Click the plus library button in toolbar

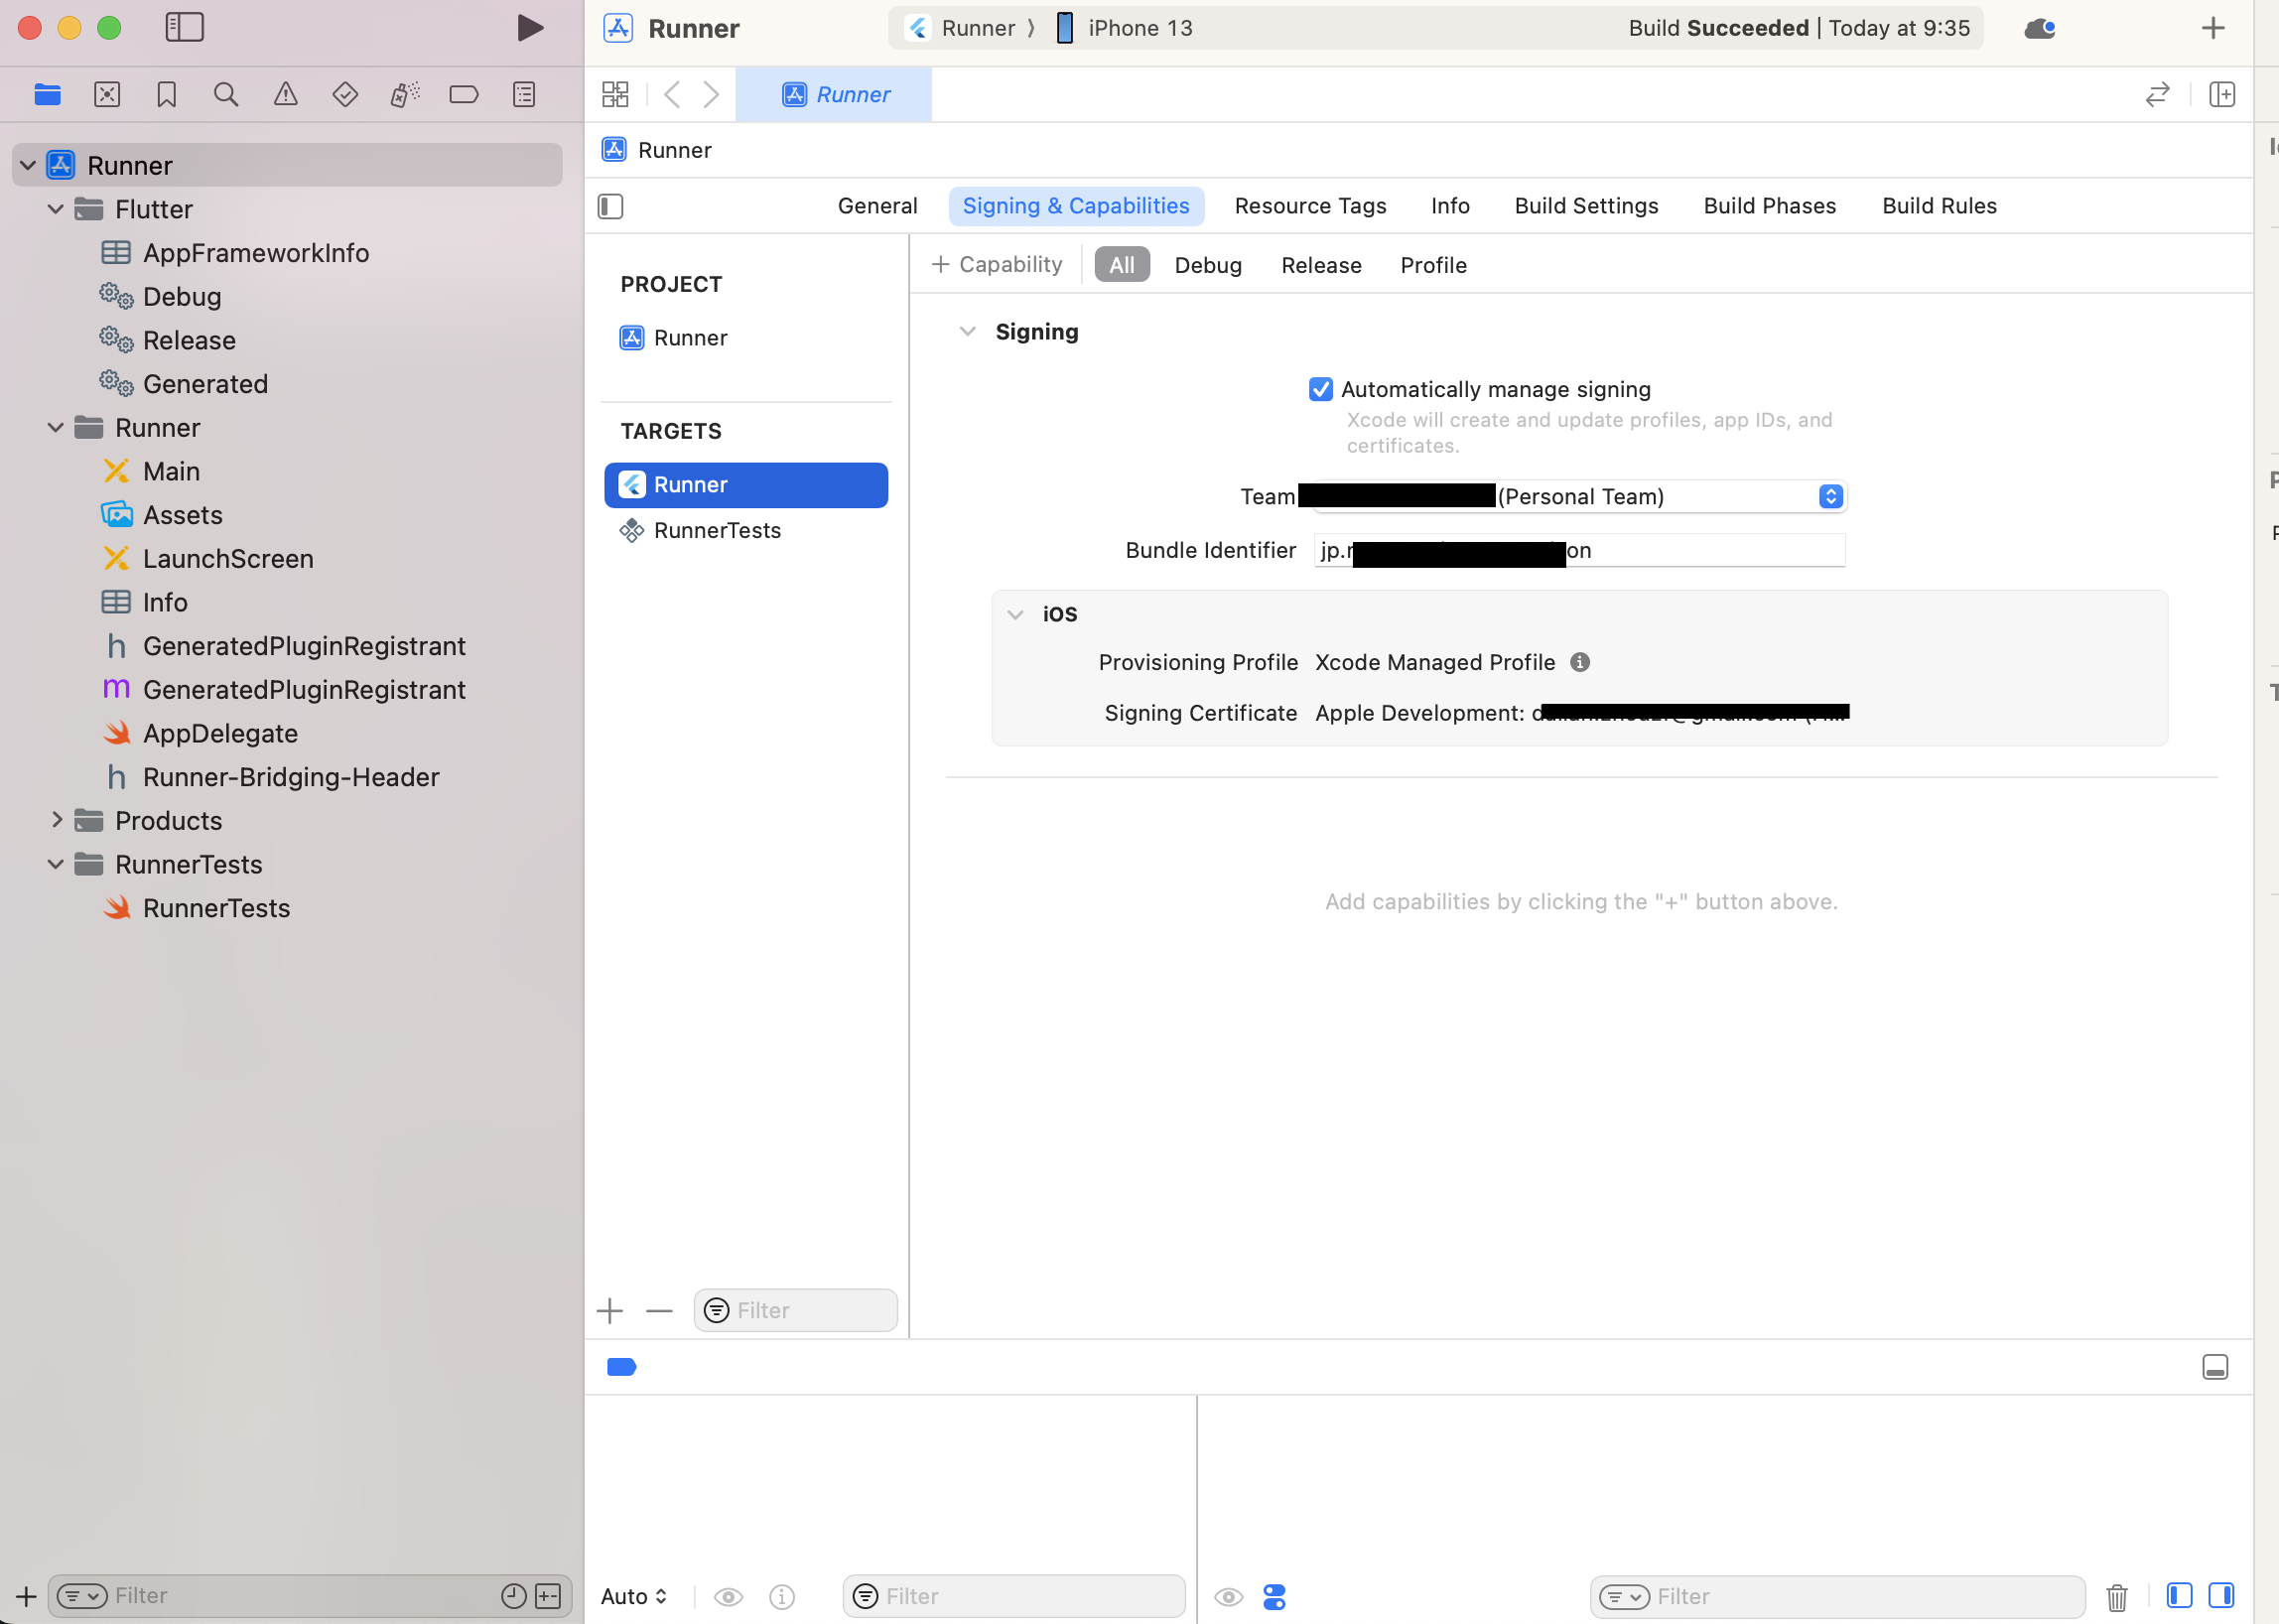coord(2213,28)
